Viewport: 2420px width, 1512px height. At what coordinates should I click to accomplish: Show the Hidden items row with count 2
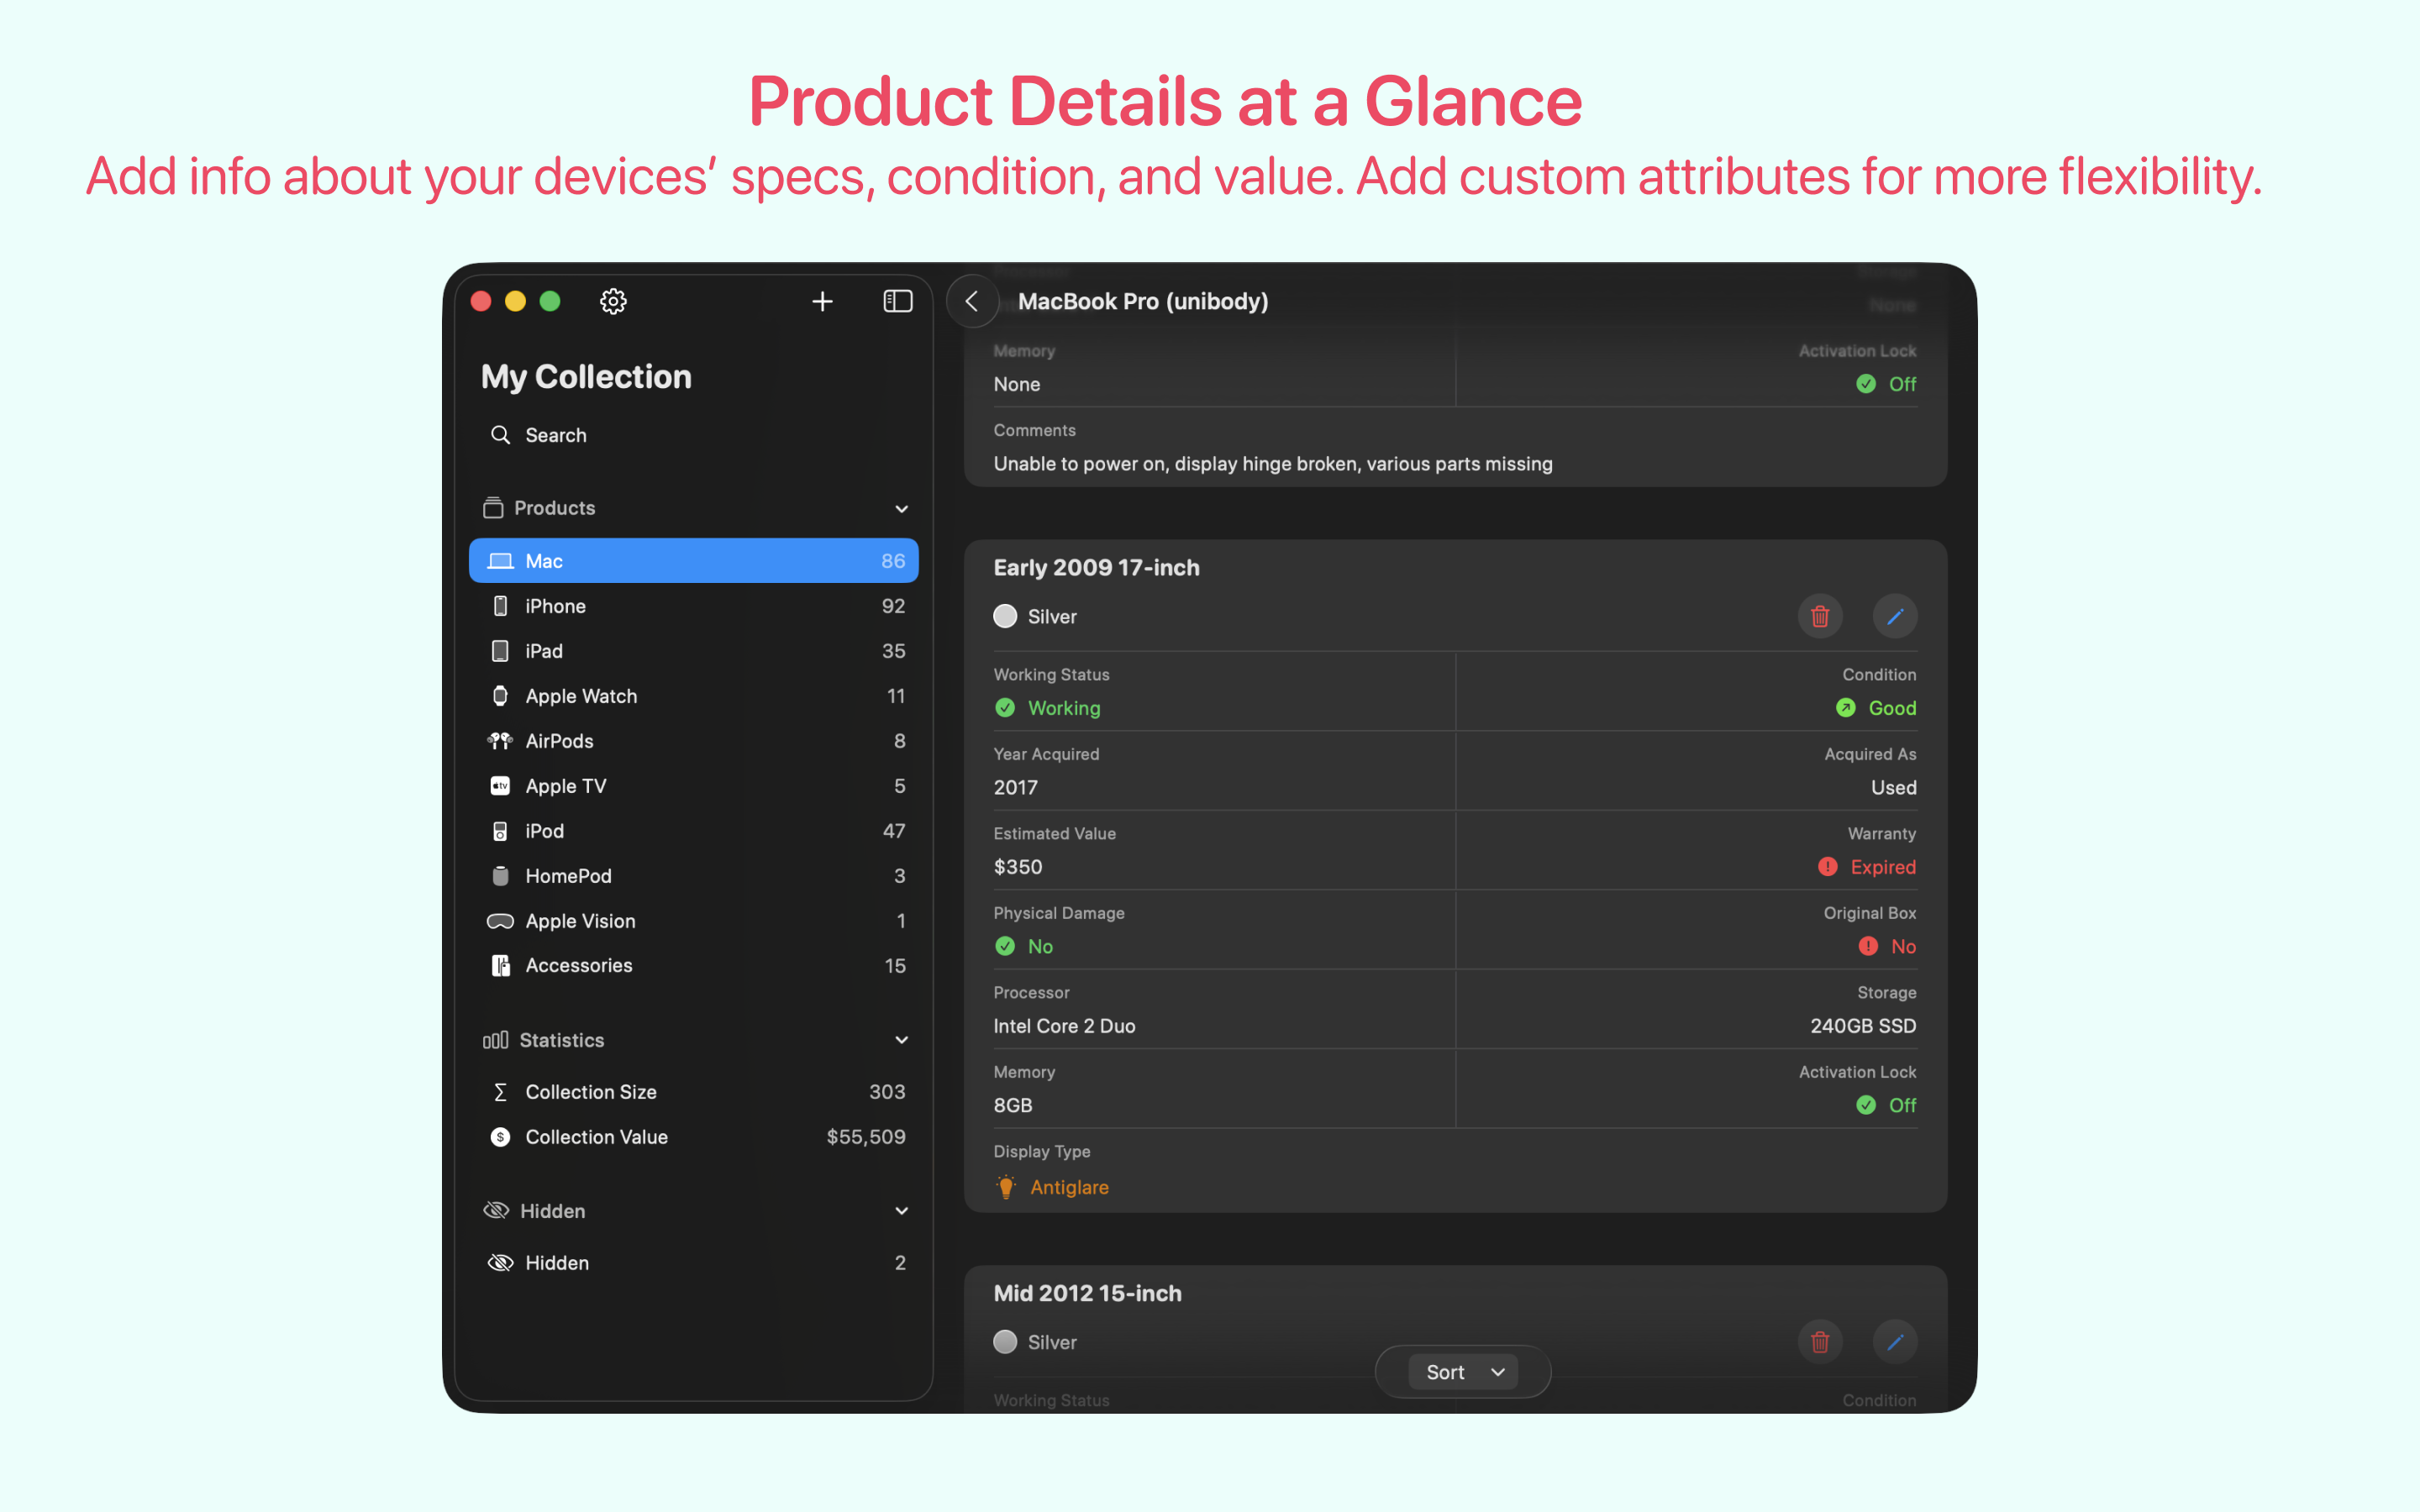(693, 1263)
